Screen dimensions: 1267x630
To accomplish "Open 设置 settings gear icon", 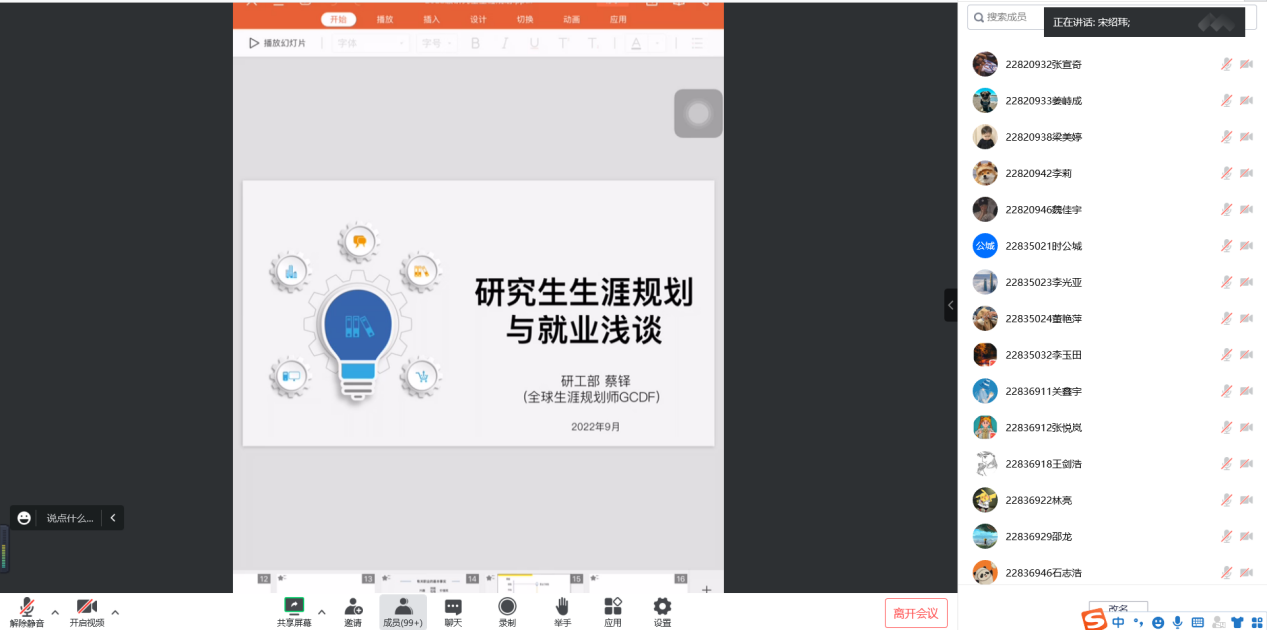I will point(662,606).
